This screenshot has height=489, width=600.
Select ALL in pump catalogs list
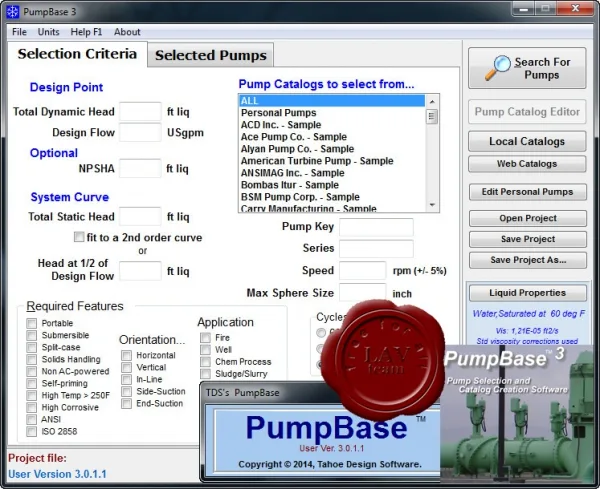(332, 101)
